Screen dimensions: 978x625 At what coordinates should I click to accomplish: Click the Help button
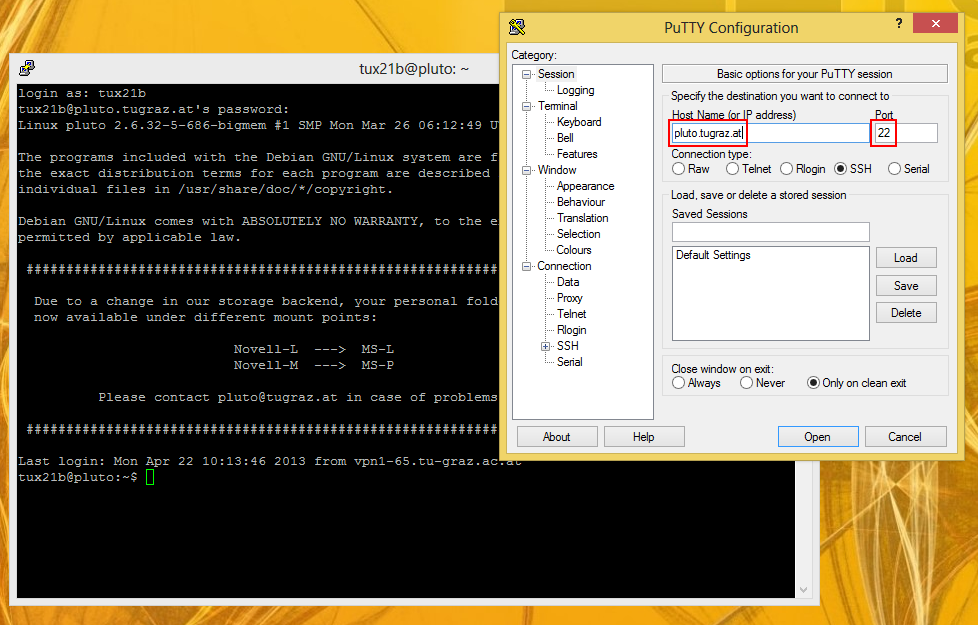click(x=644, y=437)
